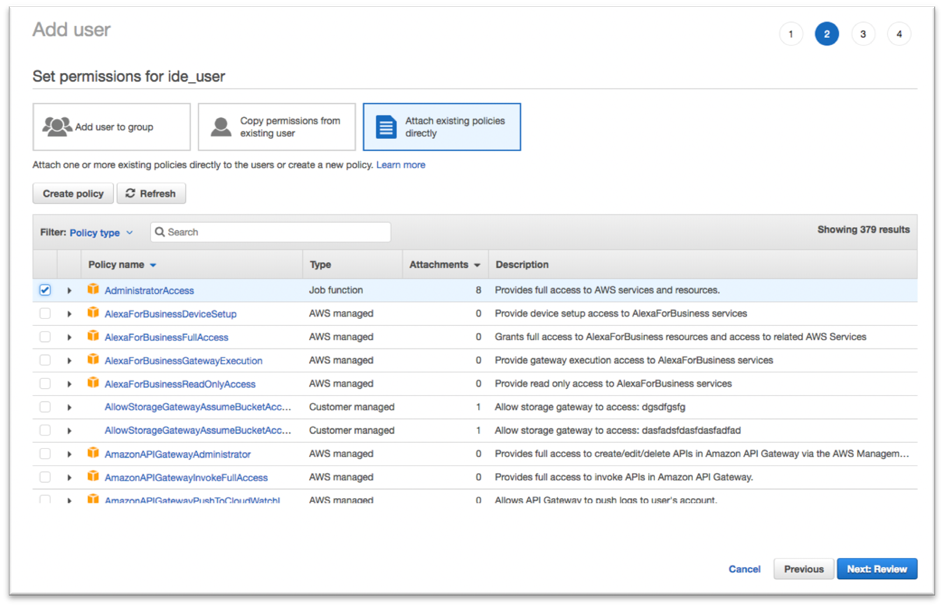Check the dgsdfgsfg storage gateway policy checkbox

pyautogui.click(x=45, y=407)
